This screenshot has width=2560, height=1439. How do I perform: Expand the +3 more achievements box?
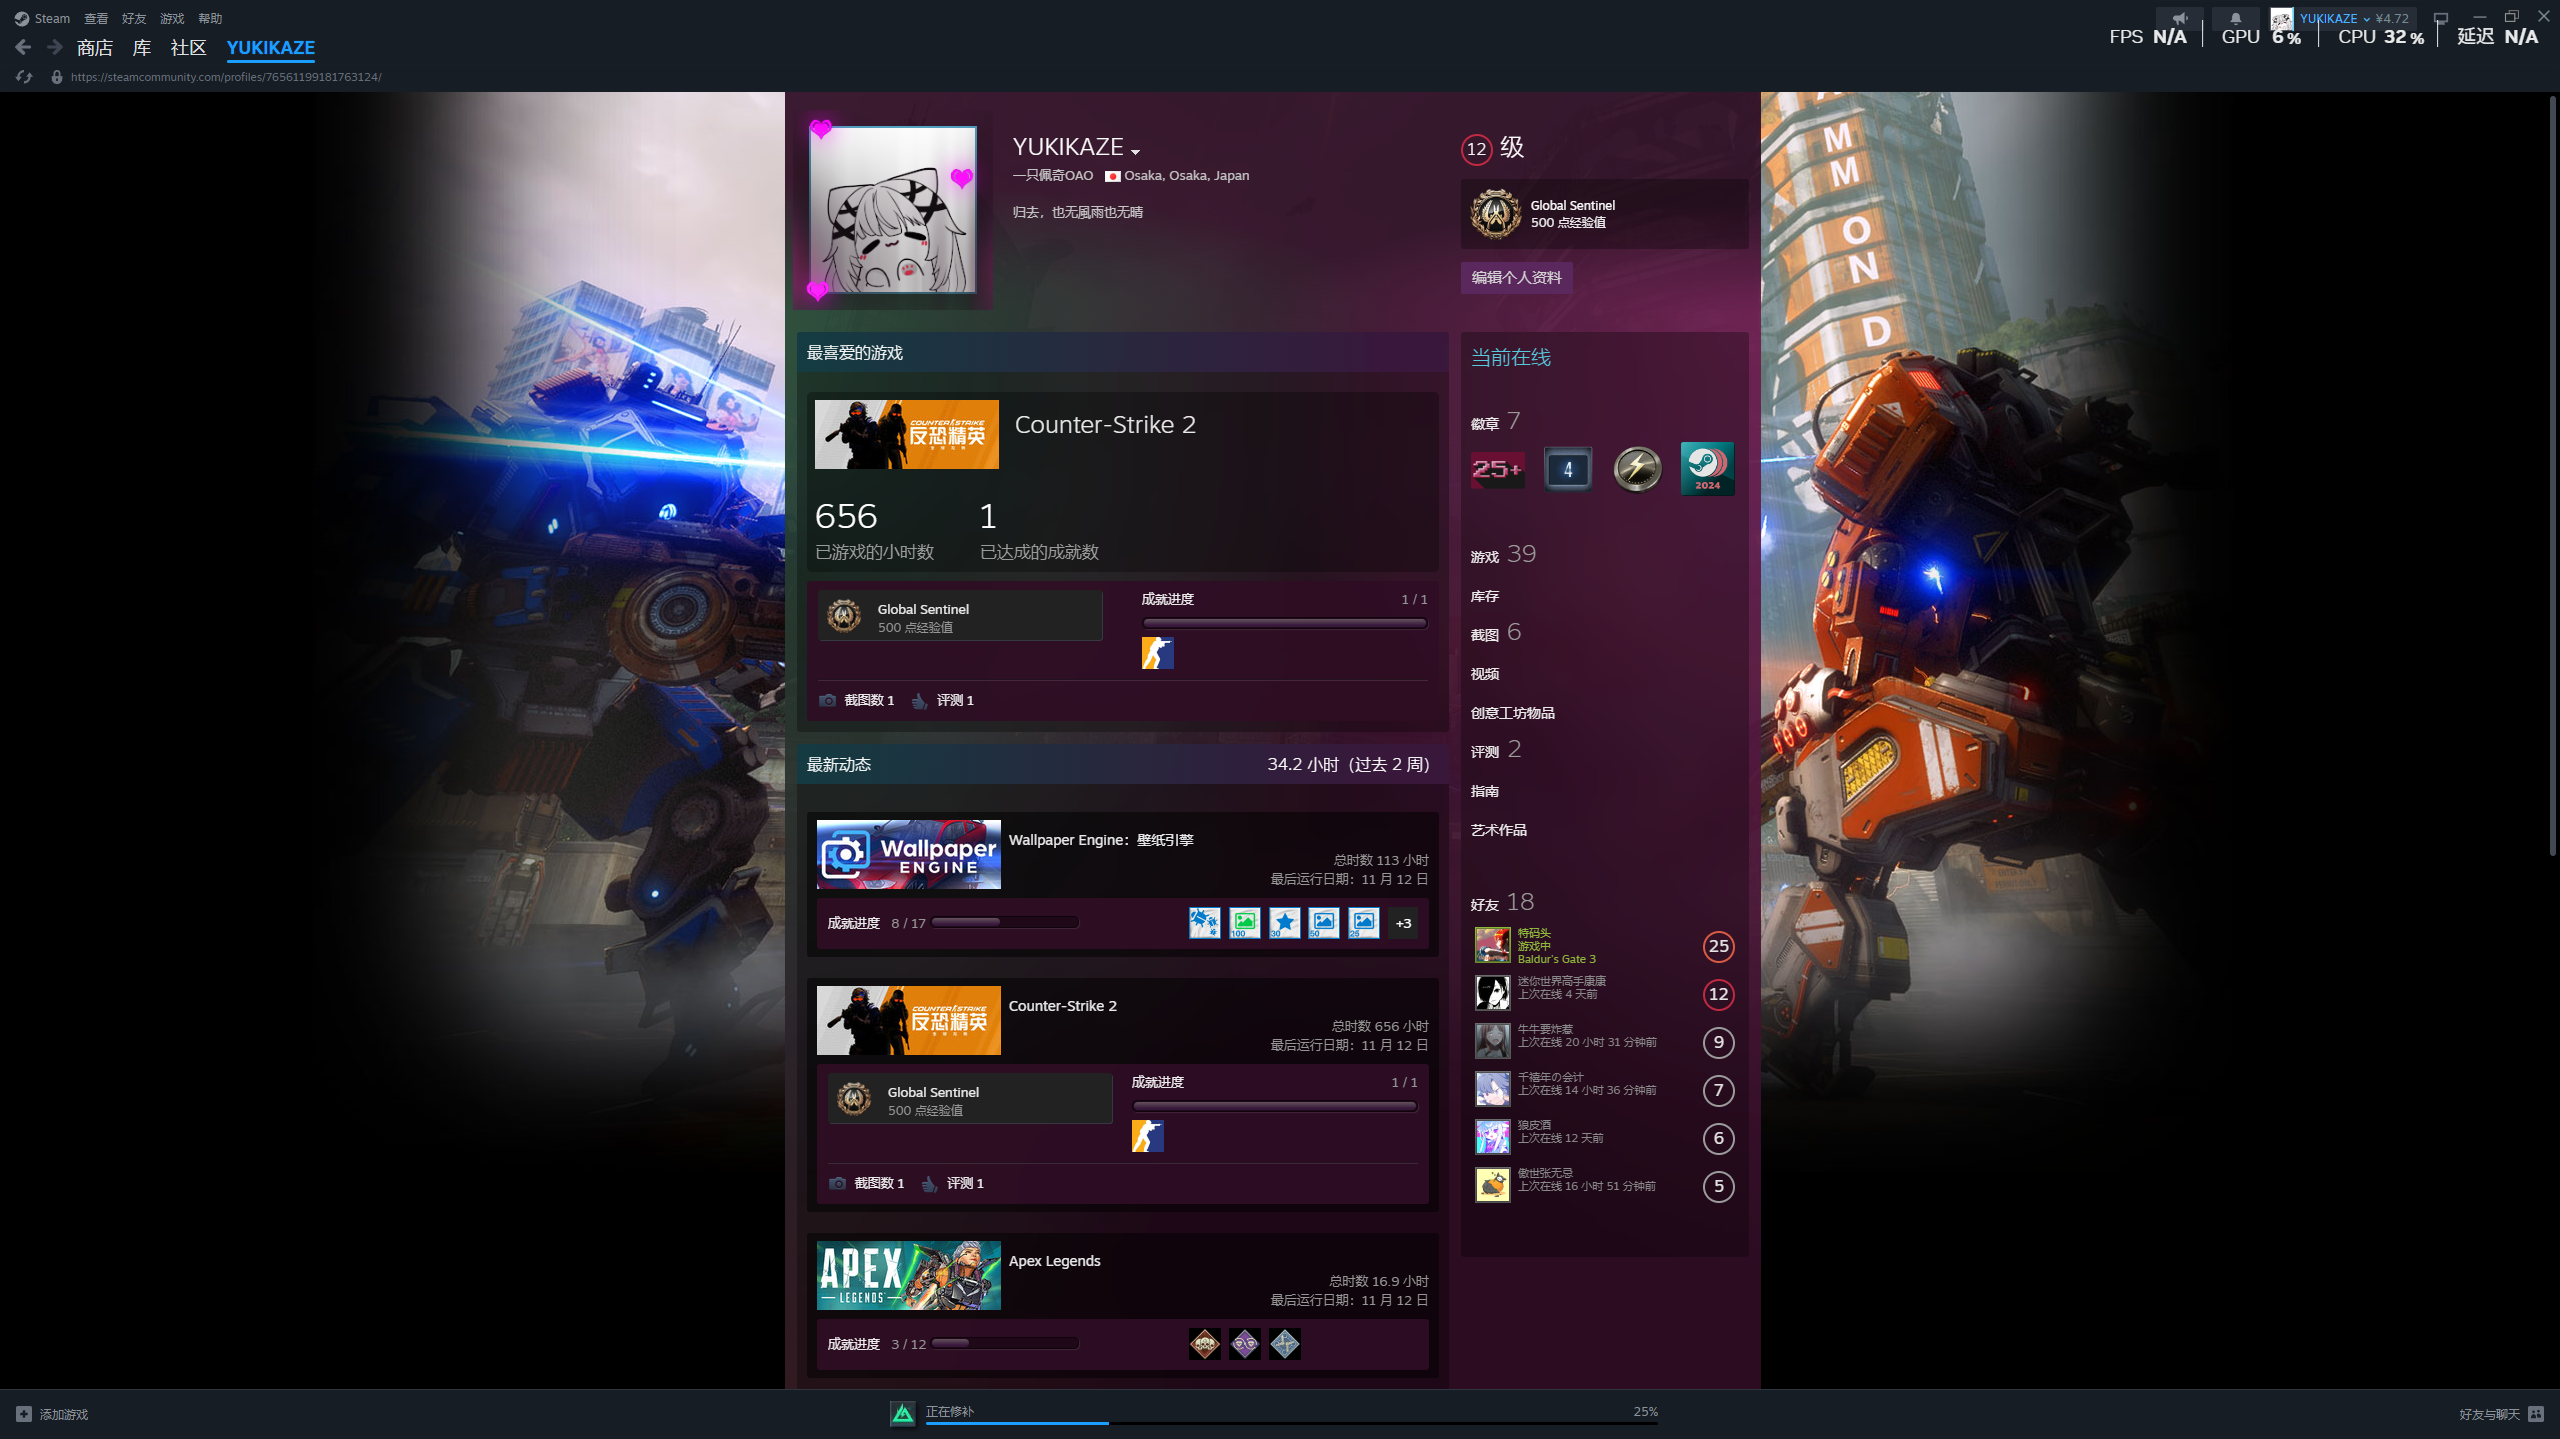tap(1403, 923)
